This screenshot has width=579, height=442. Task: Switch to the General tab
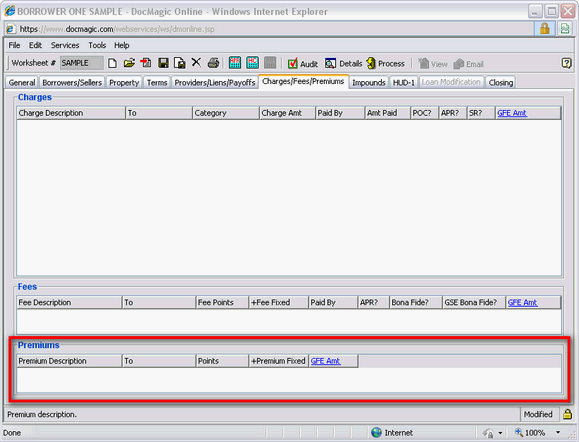[x=22, y=82]
